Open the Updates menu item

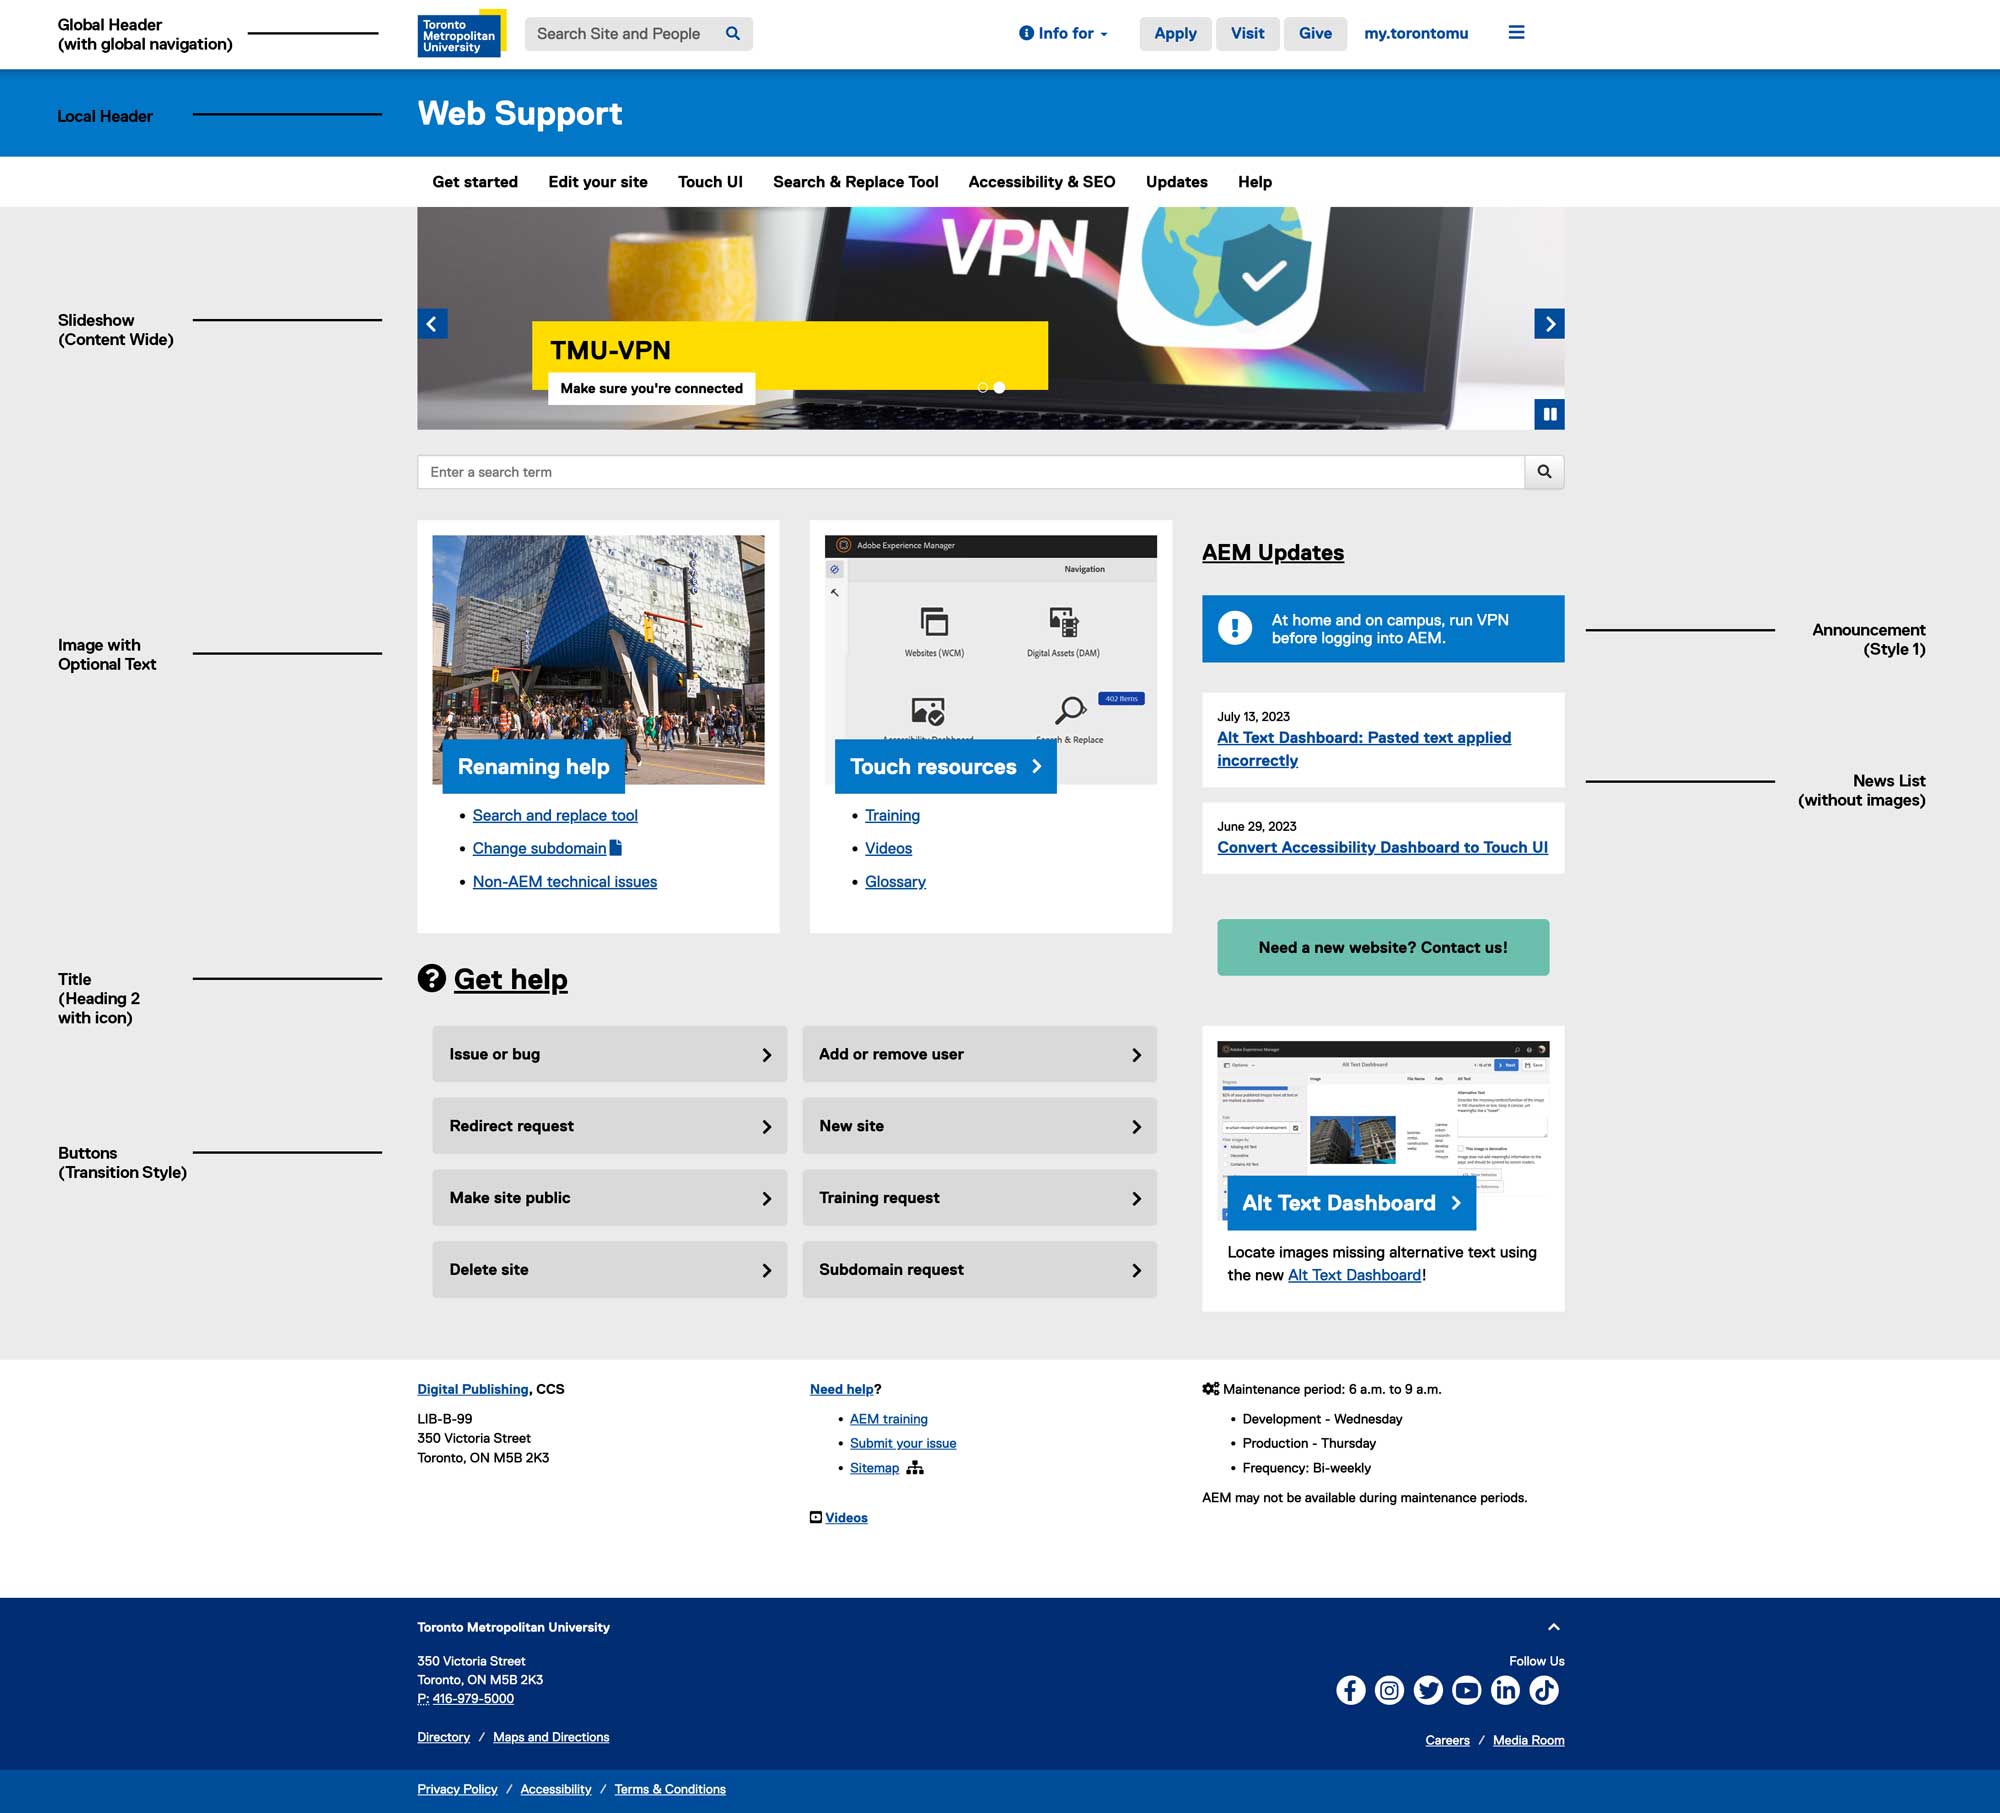click(1177, 182)
